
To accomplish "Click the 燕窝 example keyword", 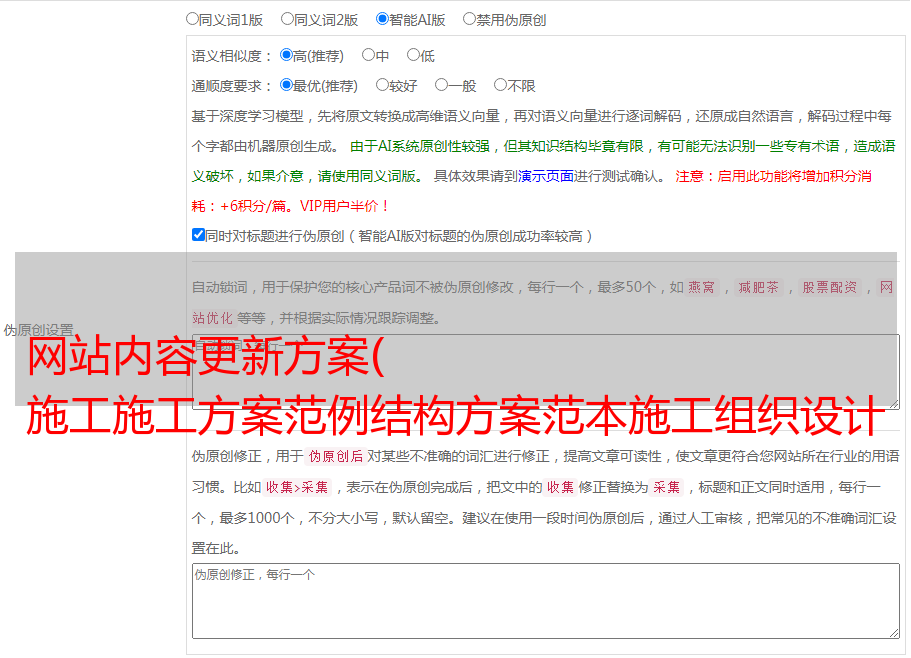I will pyautogui.click(x=701, y=287).
